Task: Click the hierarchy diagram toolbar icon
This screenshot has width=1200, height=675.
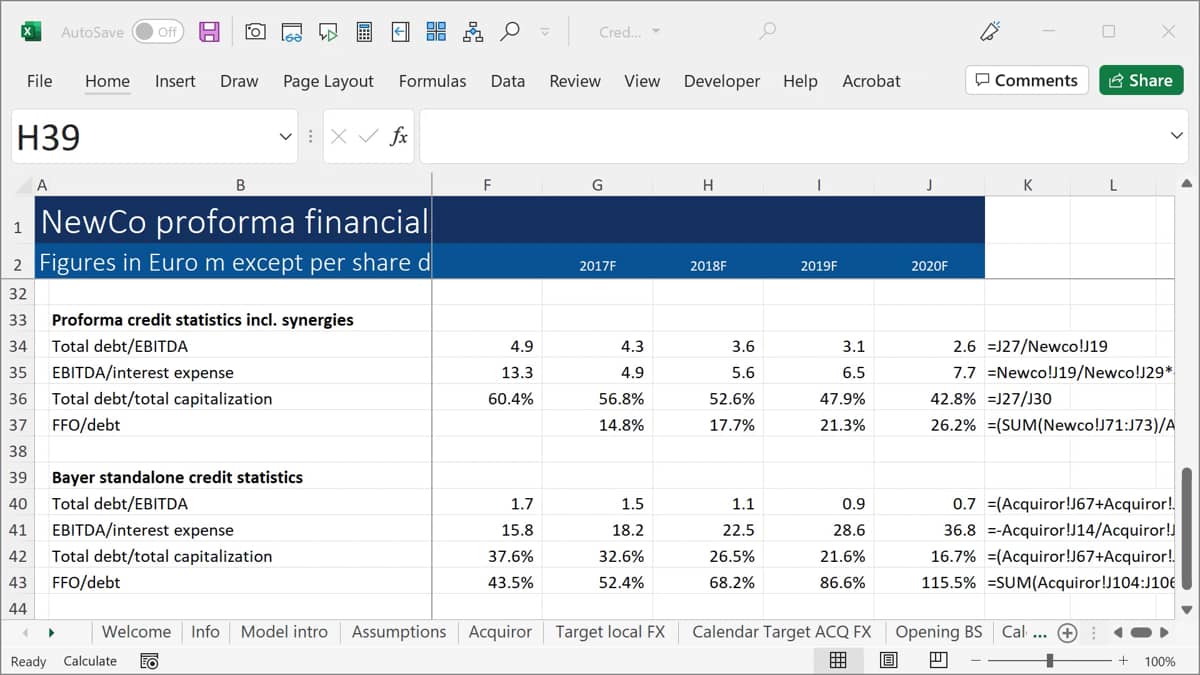Action: 473,32
